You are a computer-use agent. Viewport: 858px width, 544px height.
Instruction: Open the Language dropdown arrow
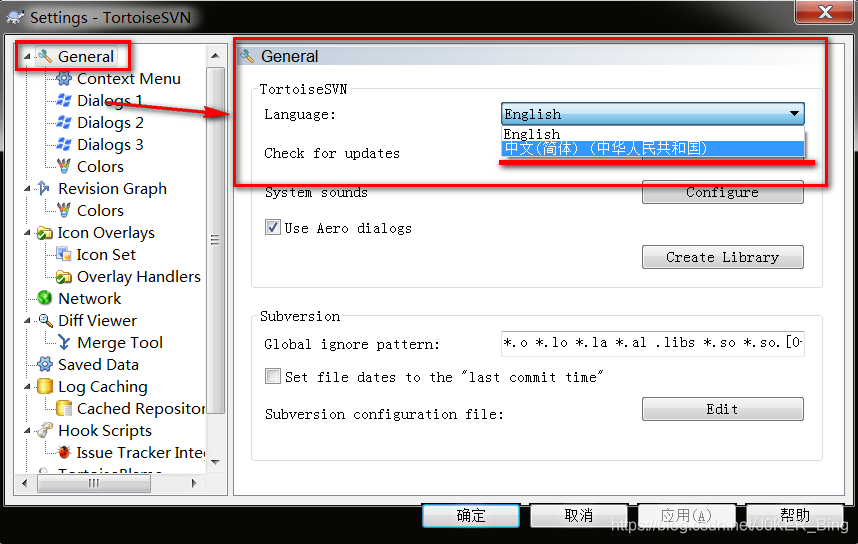coord(794,114)
